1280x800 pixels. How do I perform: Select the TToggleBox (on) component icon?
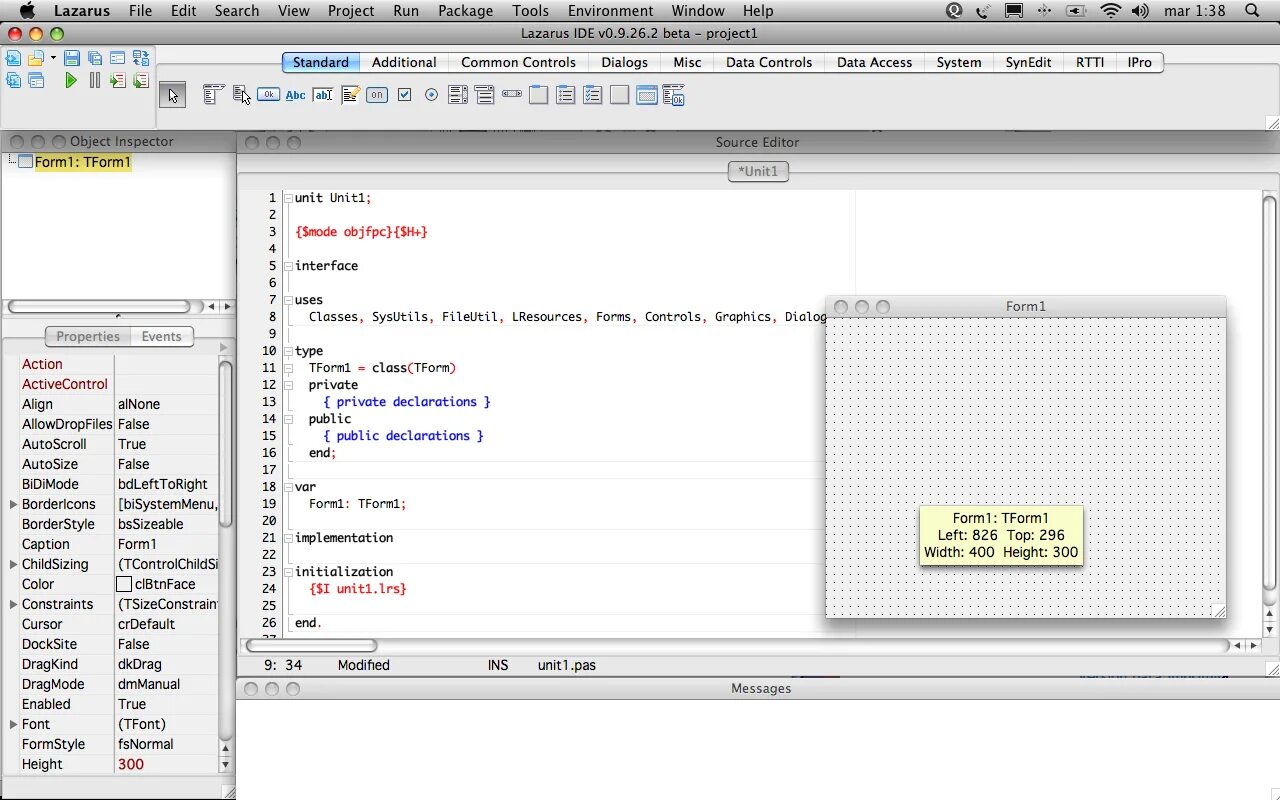pyautogui.click(x=377, y=95)
